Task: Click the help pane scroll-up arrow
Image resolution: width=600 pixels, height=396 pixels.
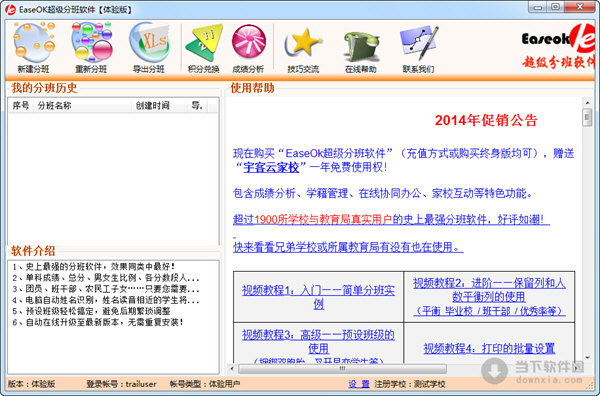Action: (x=587, y=103)
